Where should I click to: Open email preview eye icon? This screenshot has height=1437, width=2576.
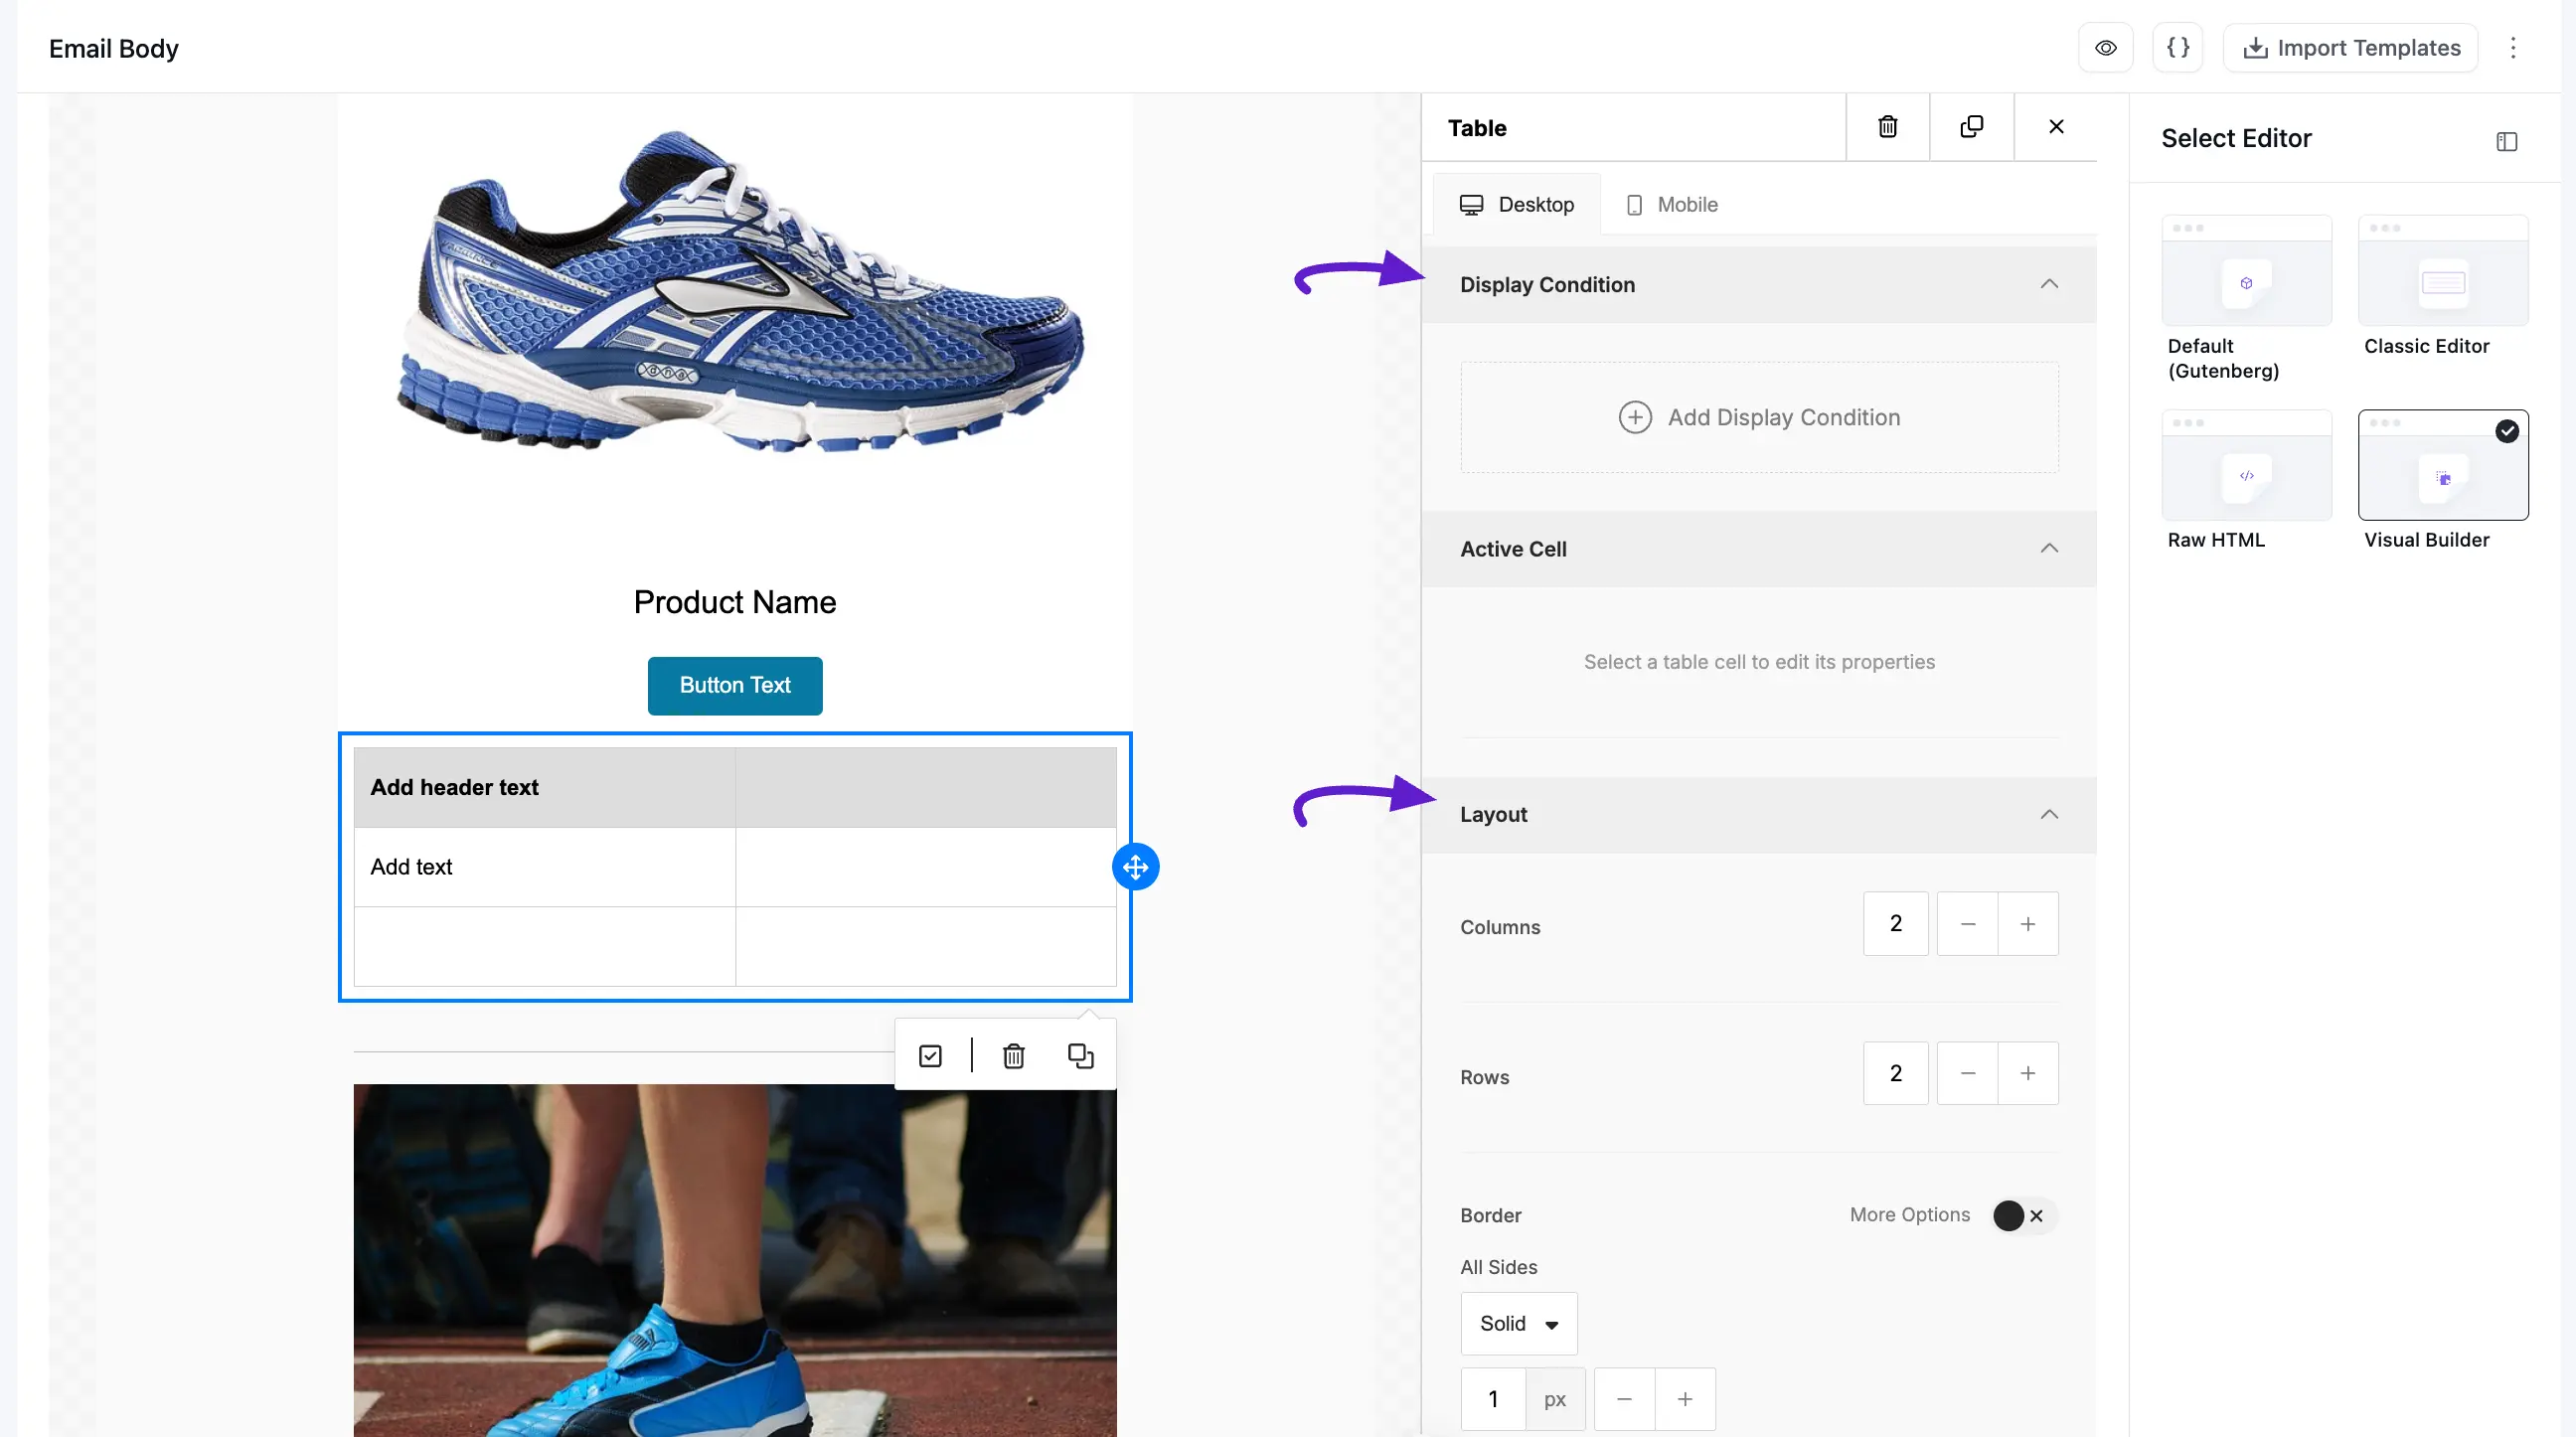(x=2105, y=48)
